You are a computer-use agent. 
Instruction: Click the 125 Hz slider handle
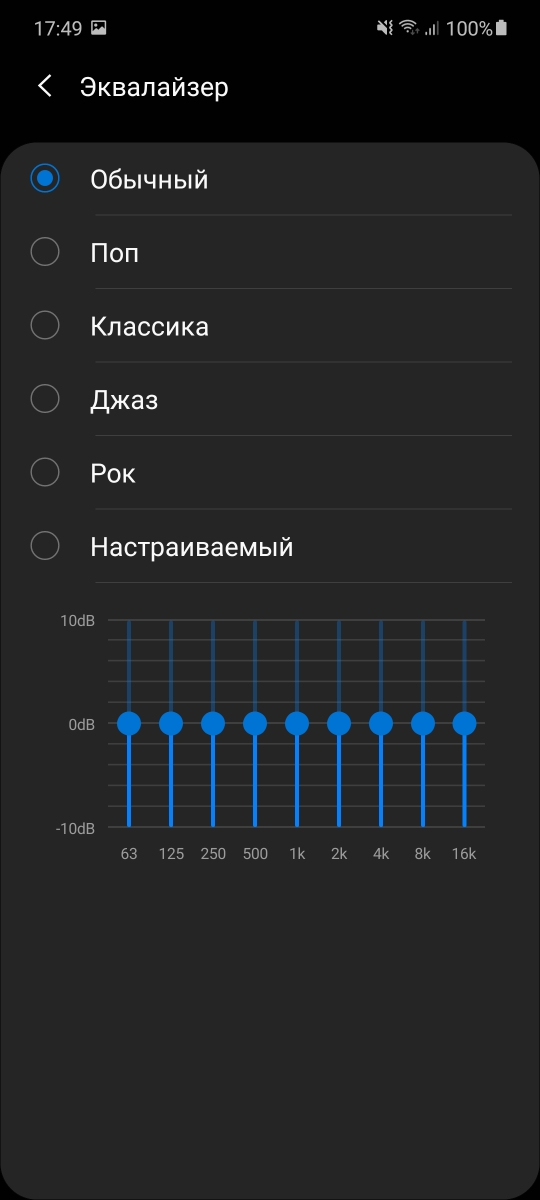click(x=171, y=723)
